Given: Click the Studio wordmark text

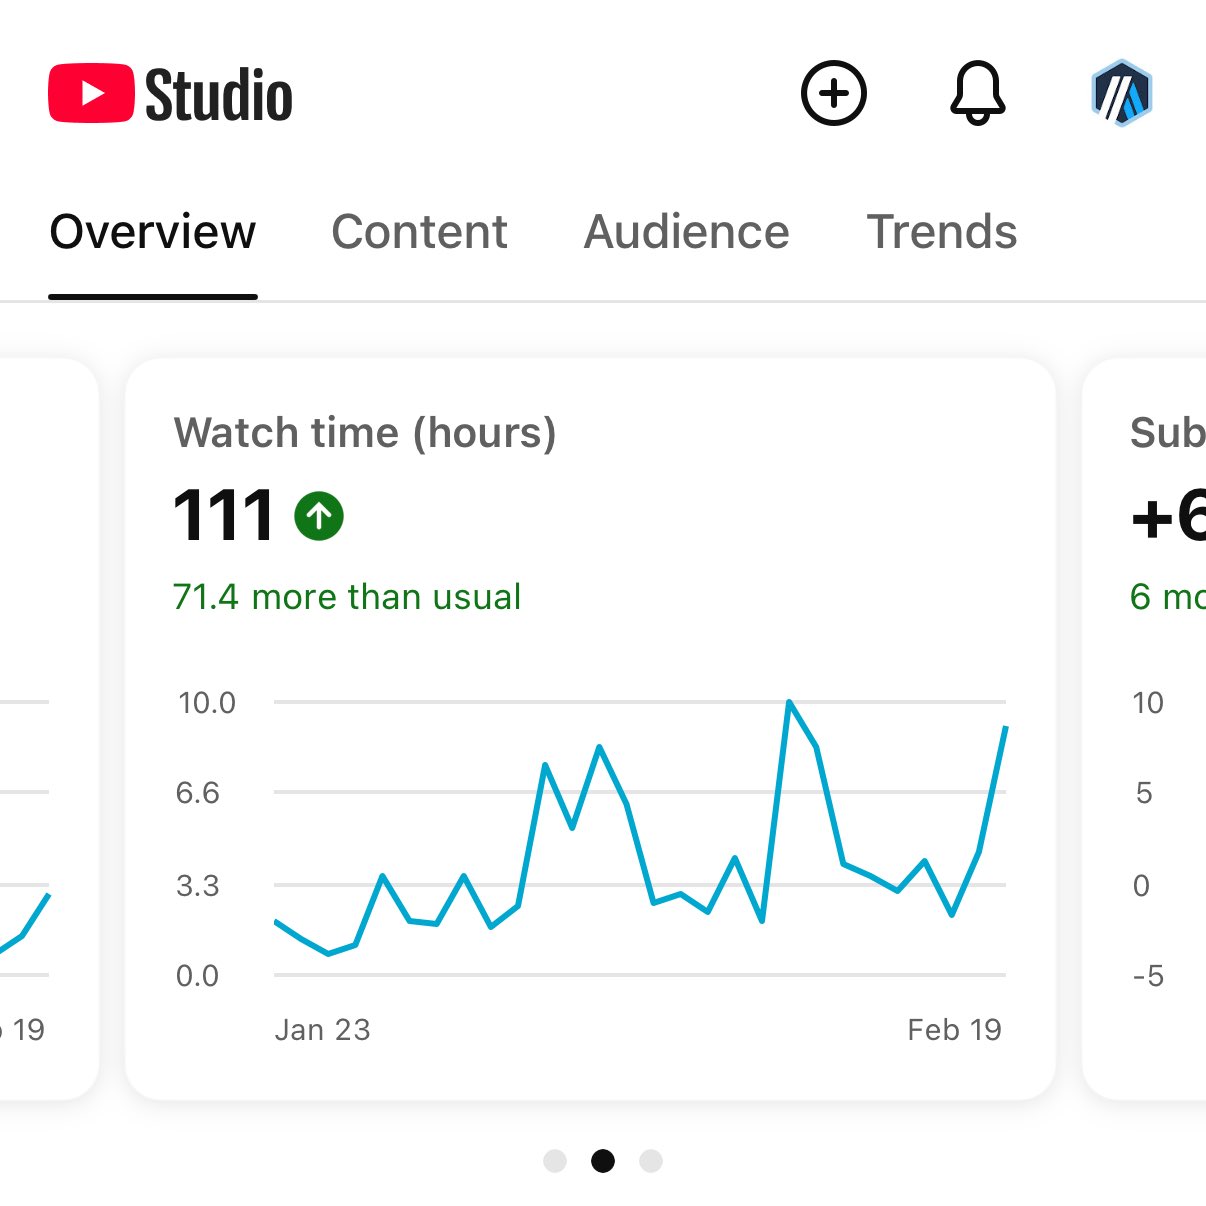Looking at the screenshot, I should point(219,95).
